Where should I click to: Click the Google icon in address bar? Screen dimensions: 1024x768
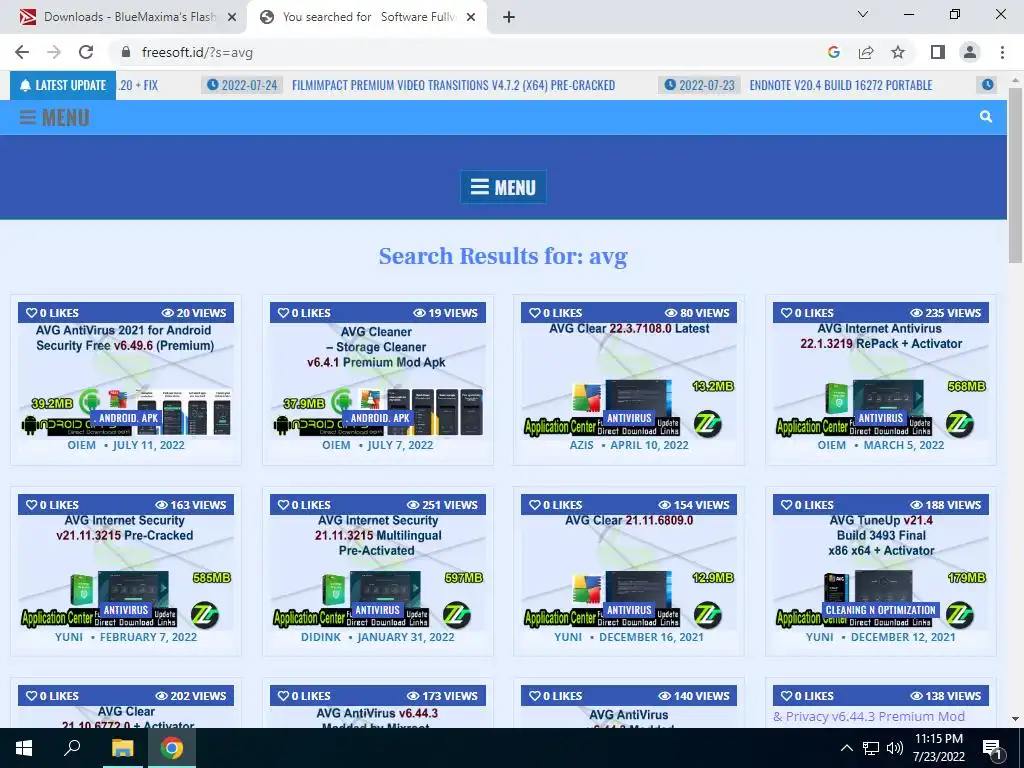(x=833, y=52)
